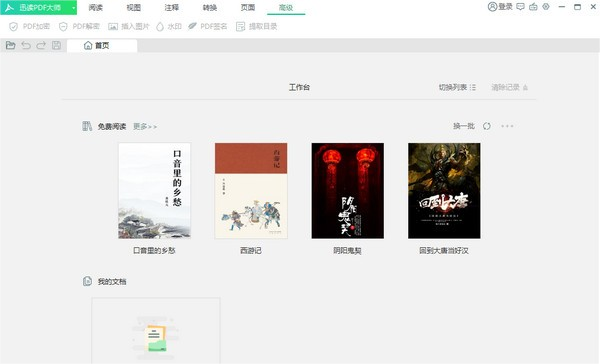Open the 更多>> link beside 免费阅读
The width and height of the screenshot is (600, 364).
145,126
